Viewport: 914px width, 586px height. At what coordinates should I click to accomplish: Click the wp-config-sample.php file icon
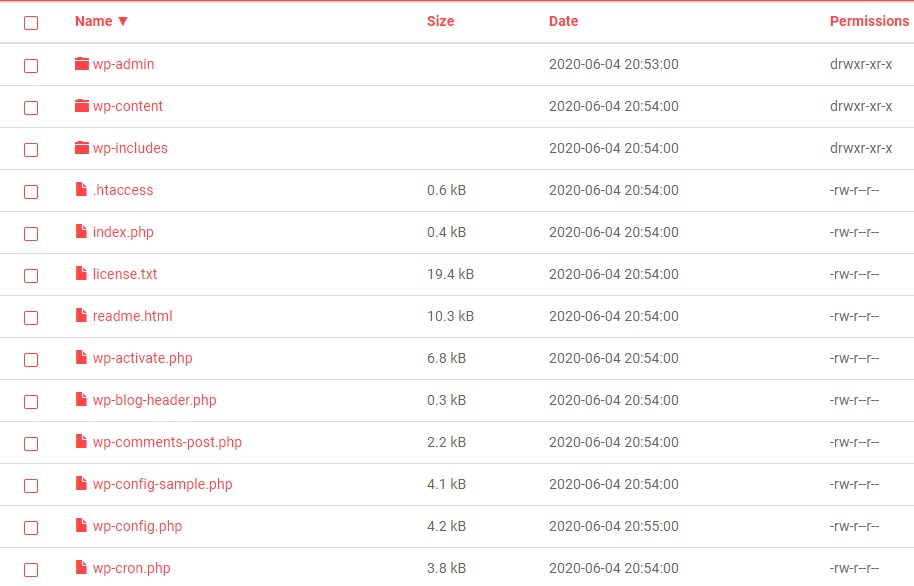[82, 483]
